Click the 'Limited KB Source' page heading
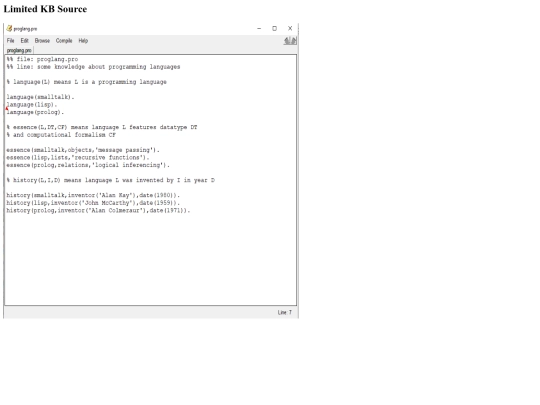The width and height of the screenshot is (540, 405). click(45, 9)
